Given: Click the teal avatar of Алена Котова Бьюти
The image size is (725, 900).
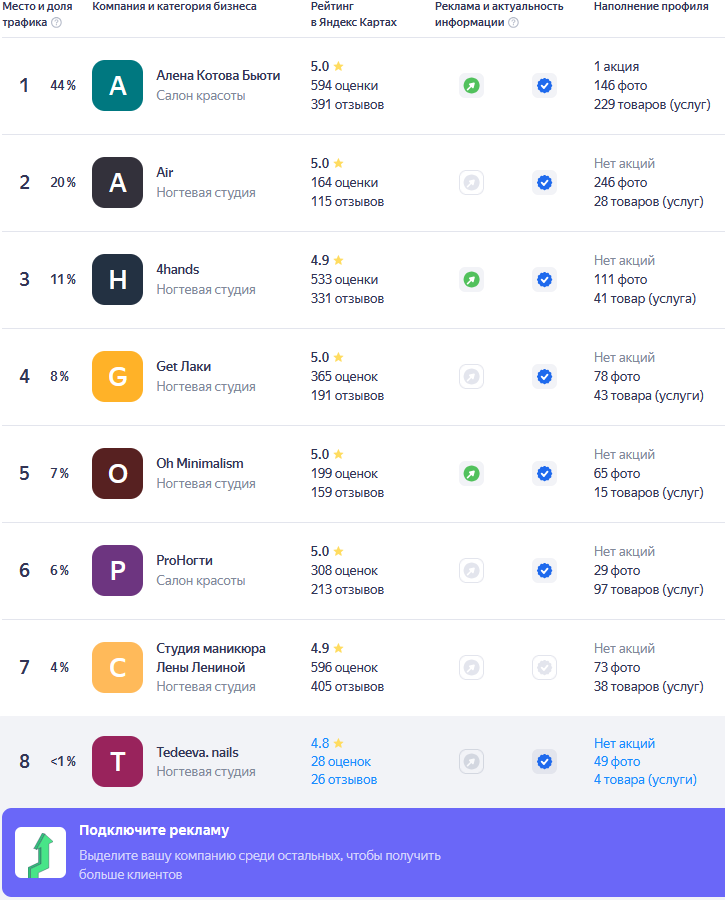Looking at the screenshot, I should tap(117, 86).
